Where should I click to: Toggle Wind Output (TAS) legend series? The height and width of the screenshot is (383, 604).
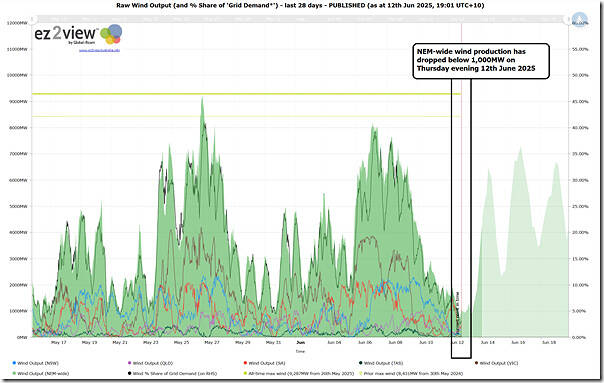[x=381, y=363]
